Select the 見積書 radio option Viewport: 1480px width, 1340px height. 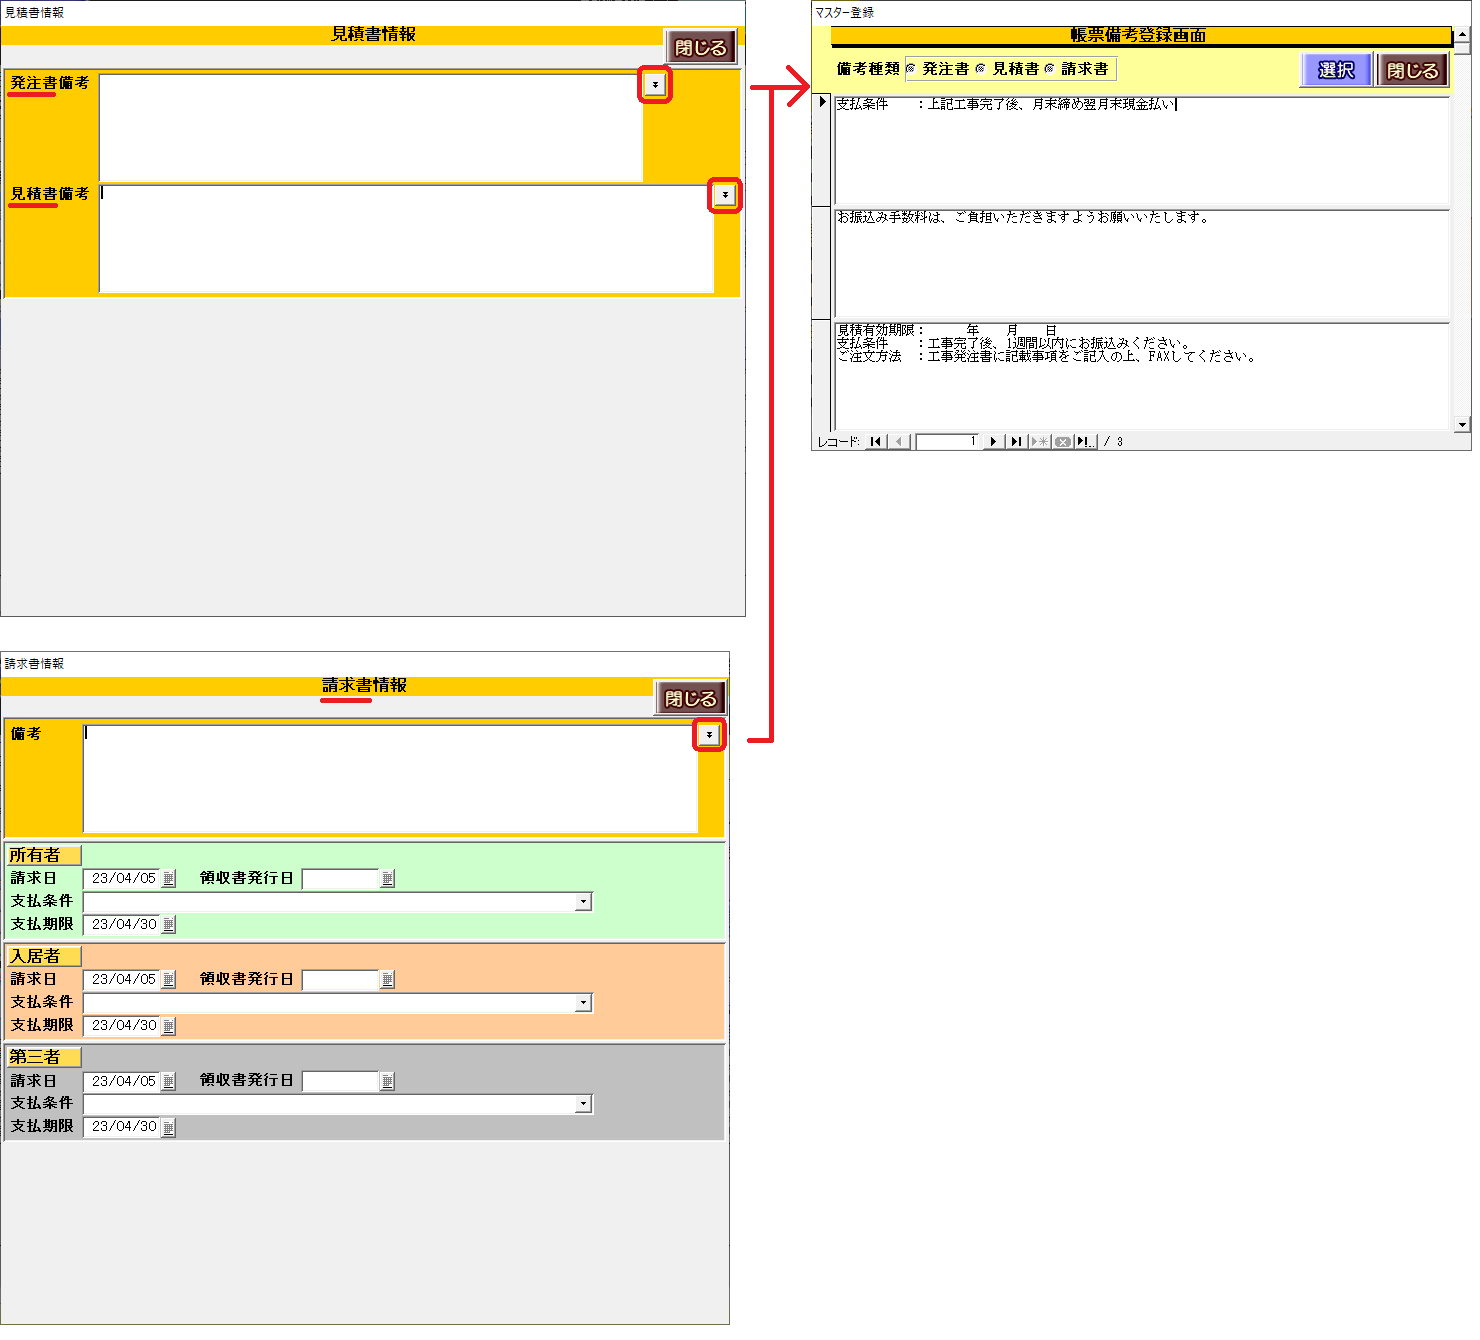click(x=981, y=69)
